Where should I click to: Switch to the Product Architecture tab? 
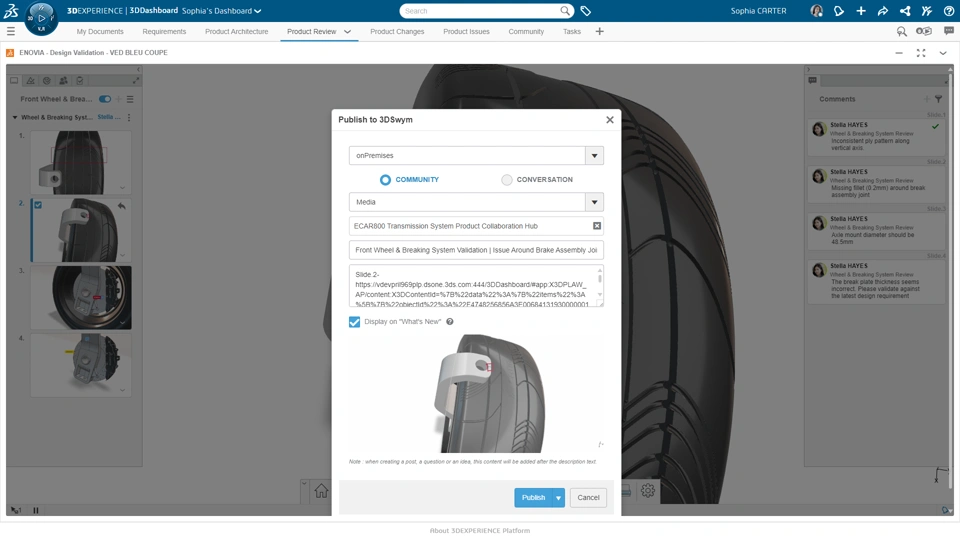click(236, 31)
